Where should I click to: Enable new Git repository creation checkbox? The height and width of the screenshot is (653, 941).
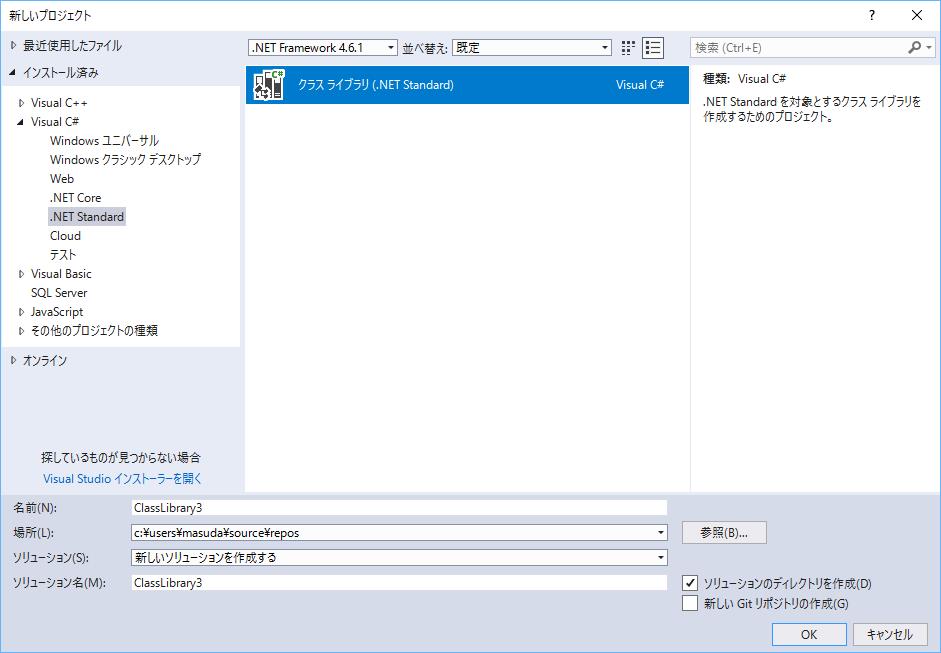[x=689, y=603]
